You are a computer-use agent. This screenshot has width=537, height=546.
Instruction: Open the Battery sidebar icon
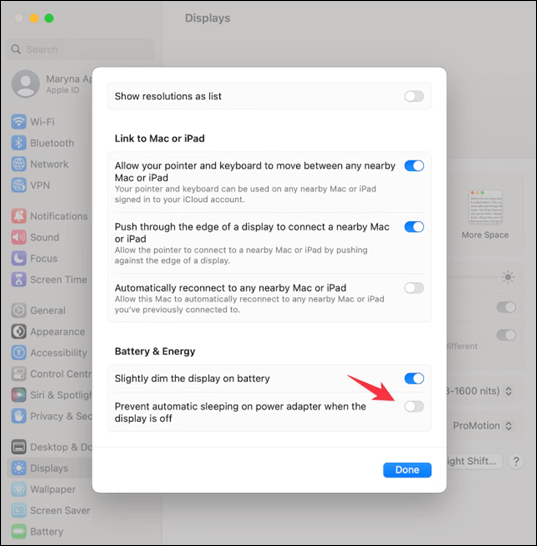point(18,531)
